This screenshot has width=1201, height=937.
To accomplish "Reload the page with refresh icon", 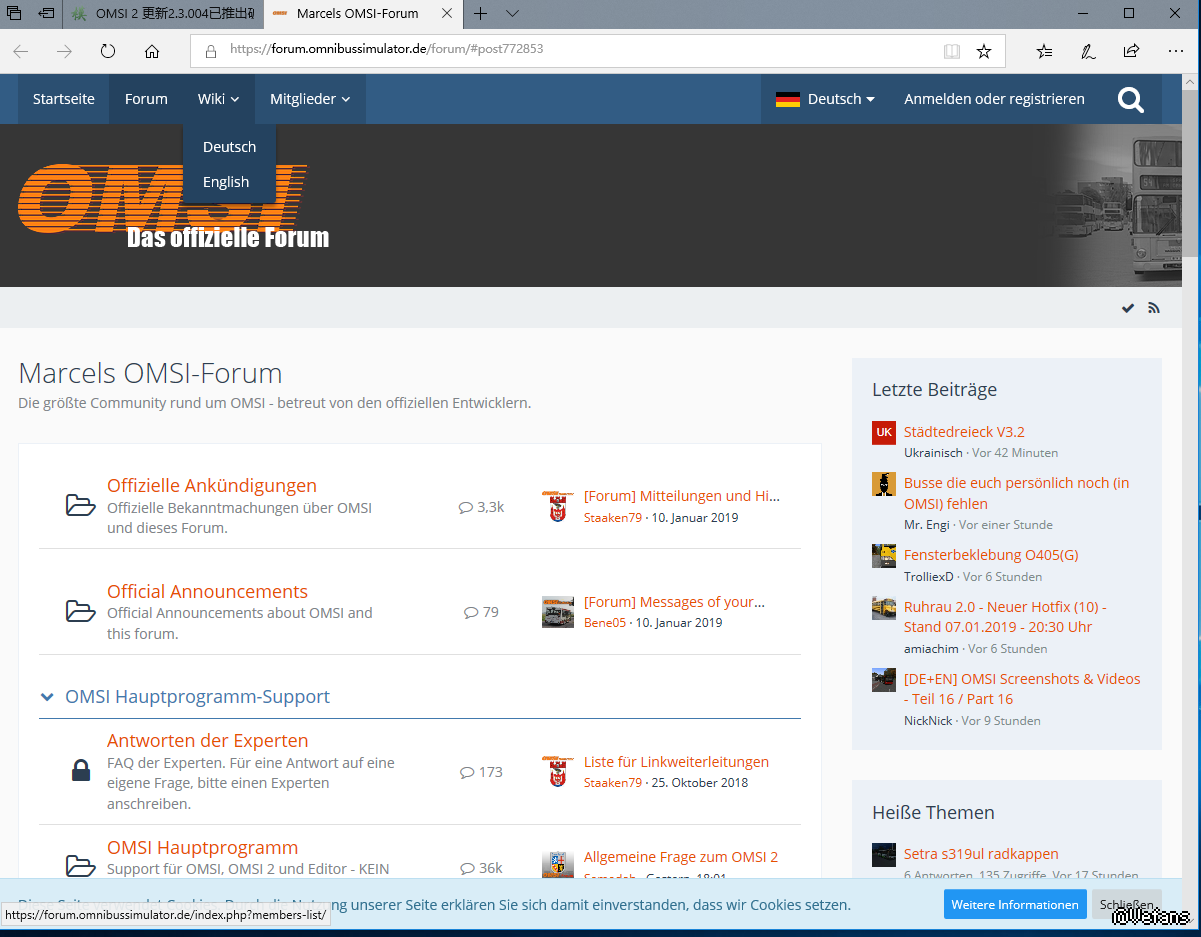I will click(108, 51).
